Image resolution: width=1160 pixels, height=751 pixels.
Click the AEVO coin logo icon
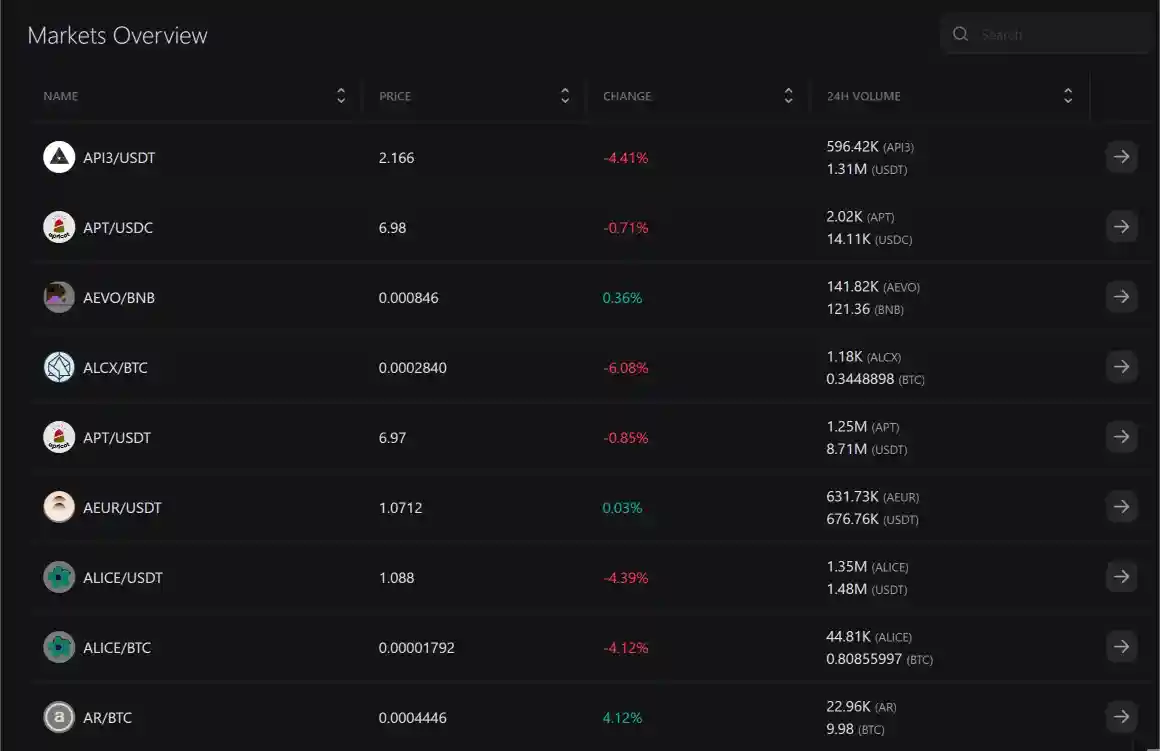(x=59, y=297)
